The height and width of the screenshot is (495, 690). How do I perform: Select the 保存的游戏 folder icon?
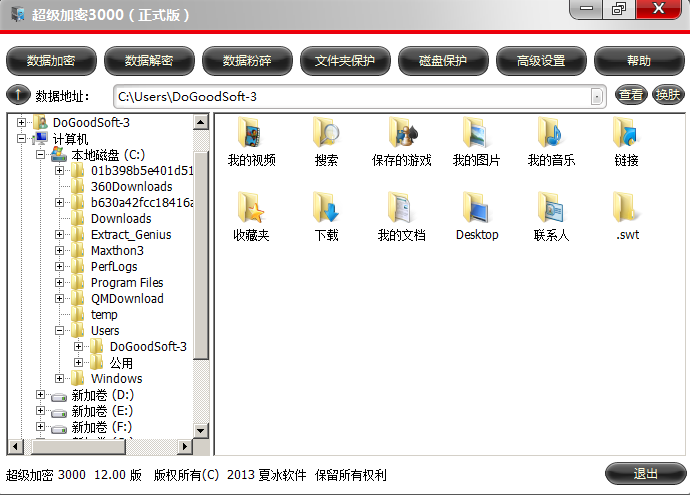click(x=402, y=132)
